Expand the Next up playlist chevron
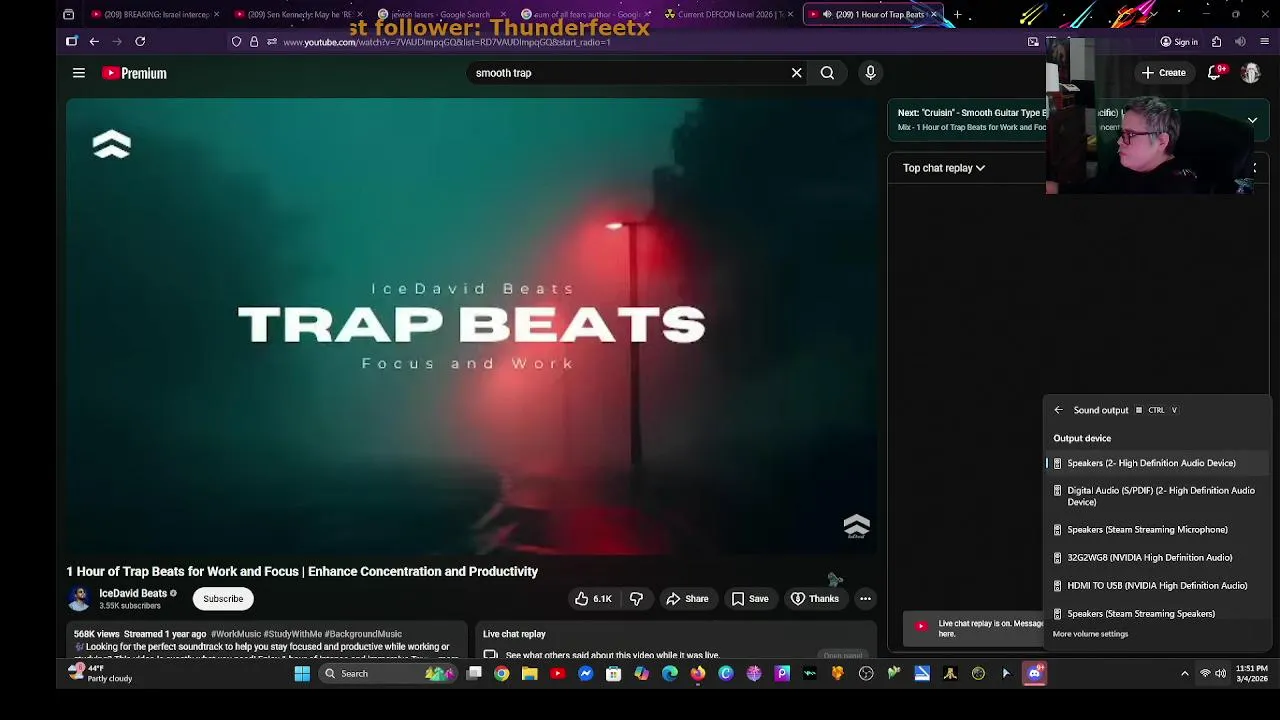This screenshot has height=720, width=1280. click(x=1252, y=120)
